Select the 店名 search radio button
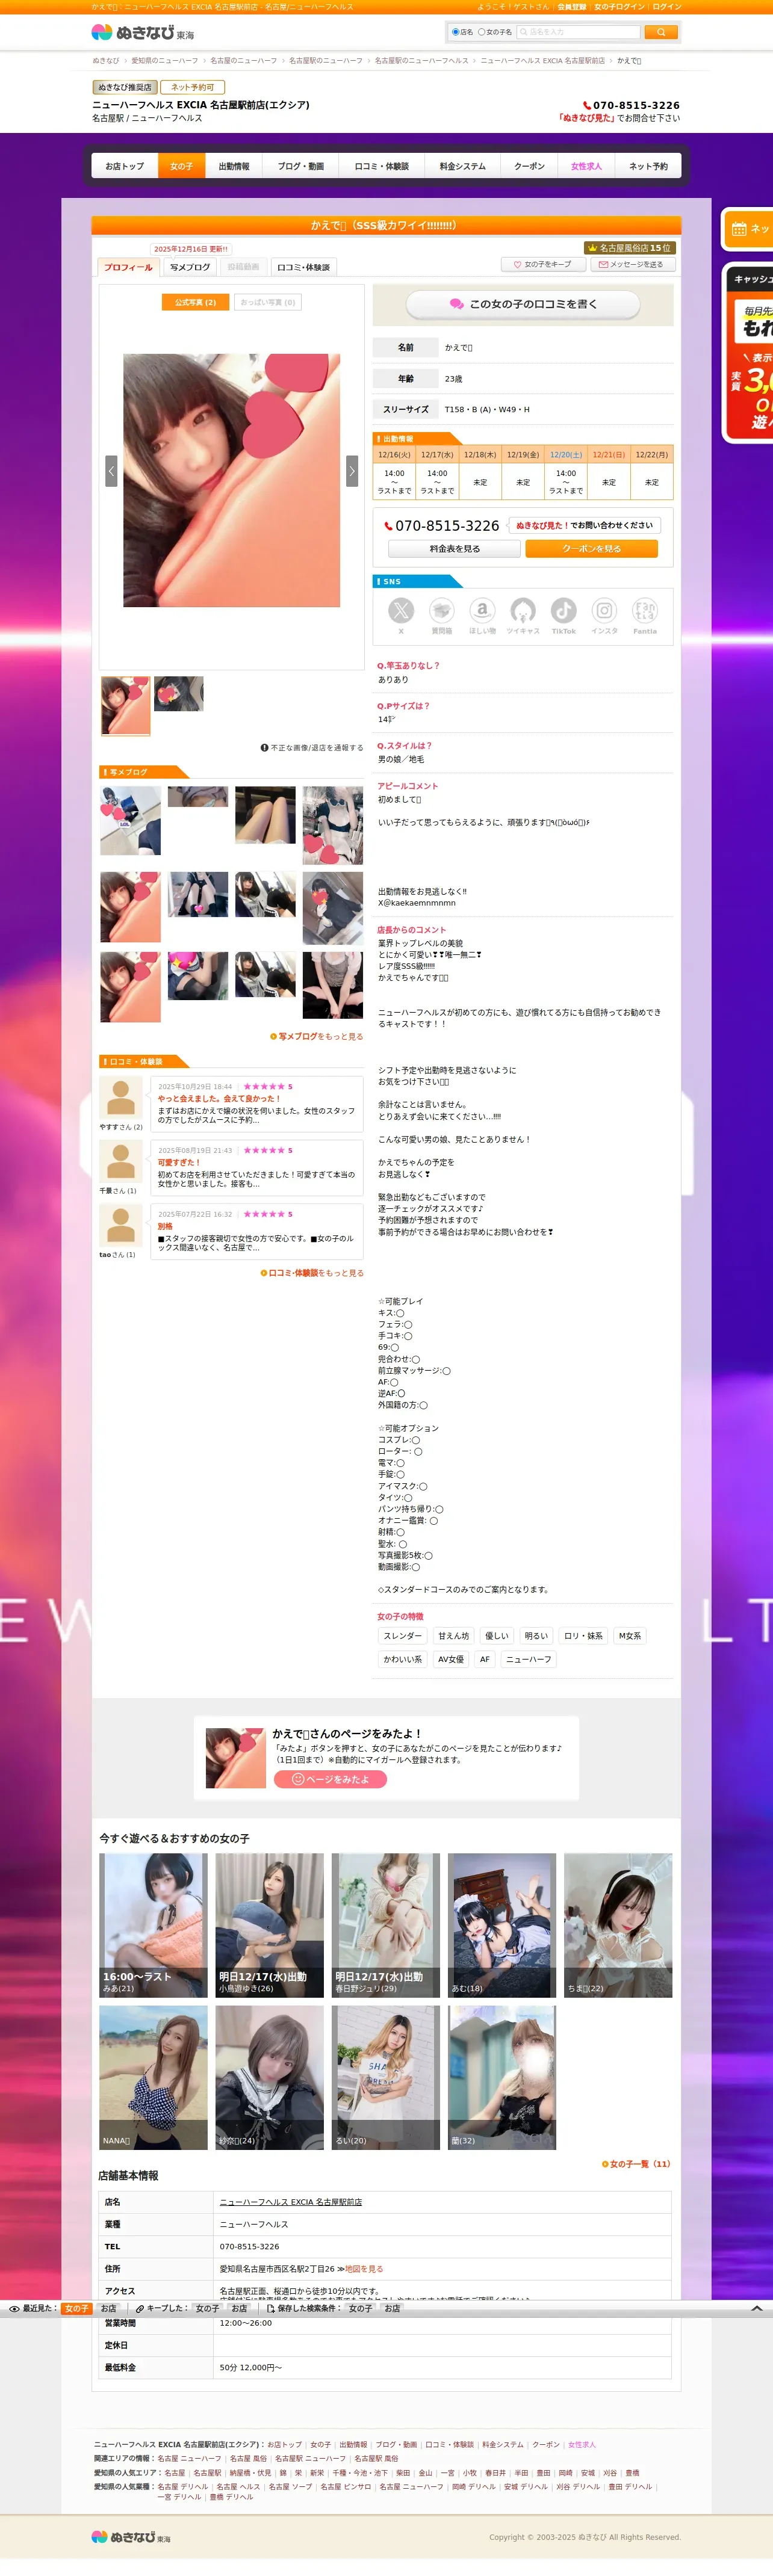The image size is (773, 2576). click(455, 32)
